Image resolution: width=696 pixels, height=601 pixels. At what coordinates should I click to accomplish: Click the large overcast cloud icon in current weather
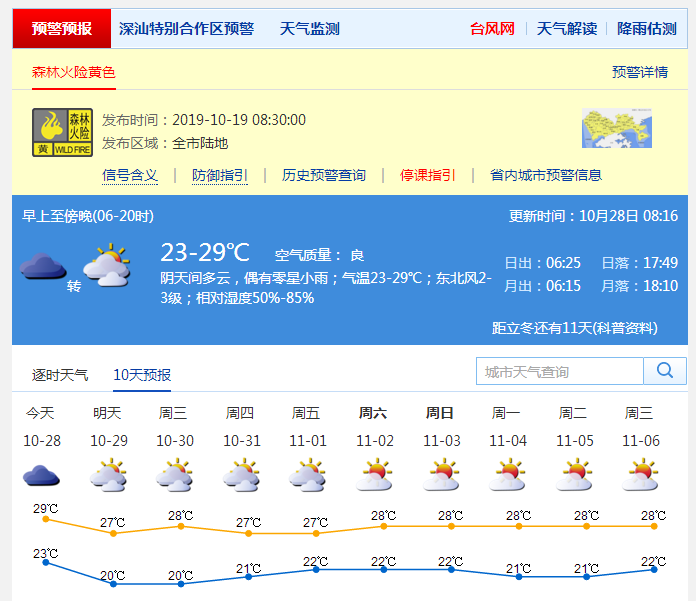(43, 267)
